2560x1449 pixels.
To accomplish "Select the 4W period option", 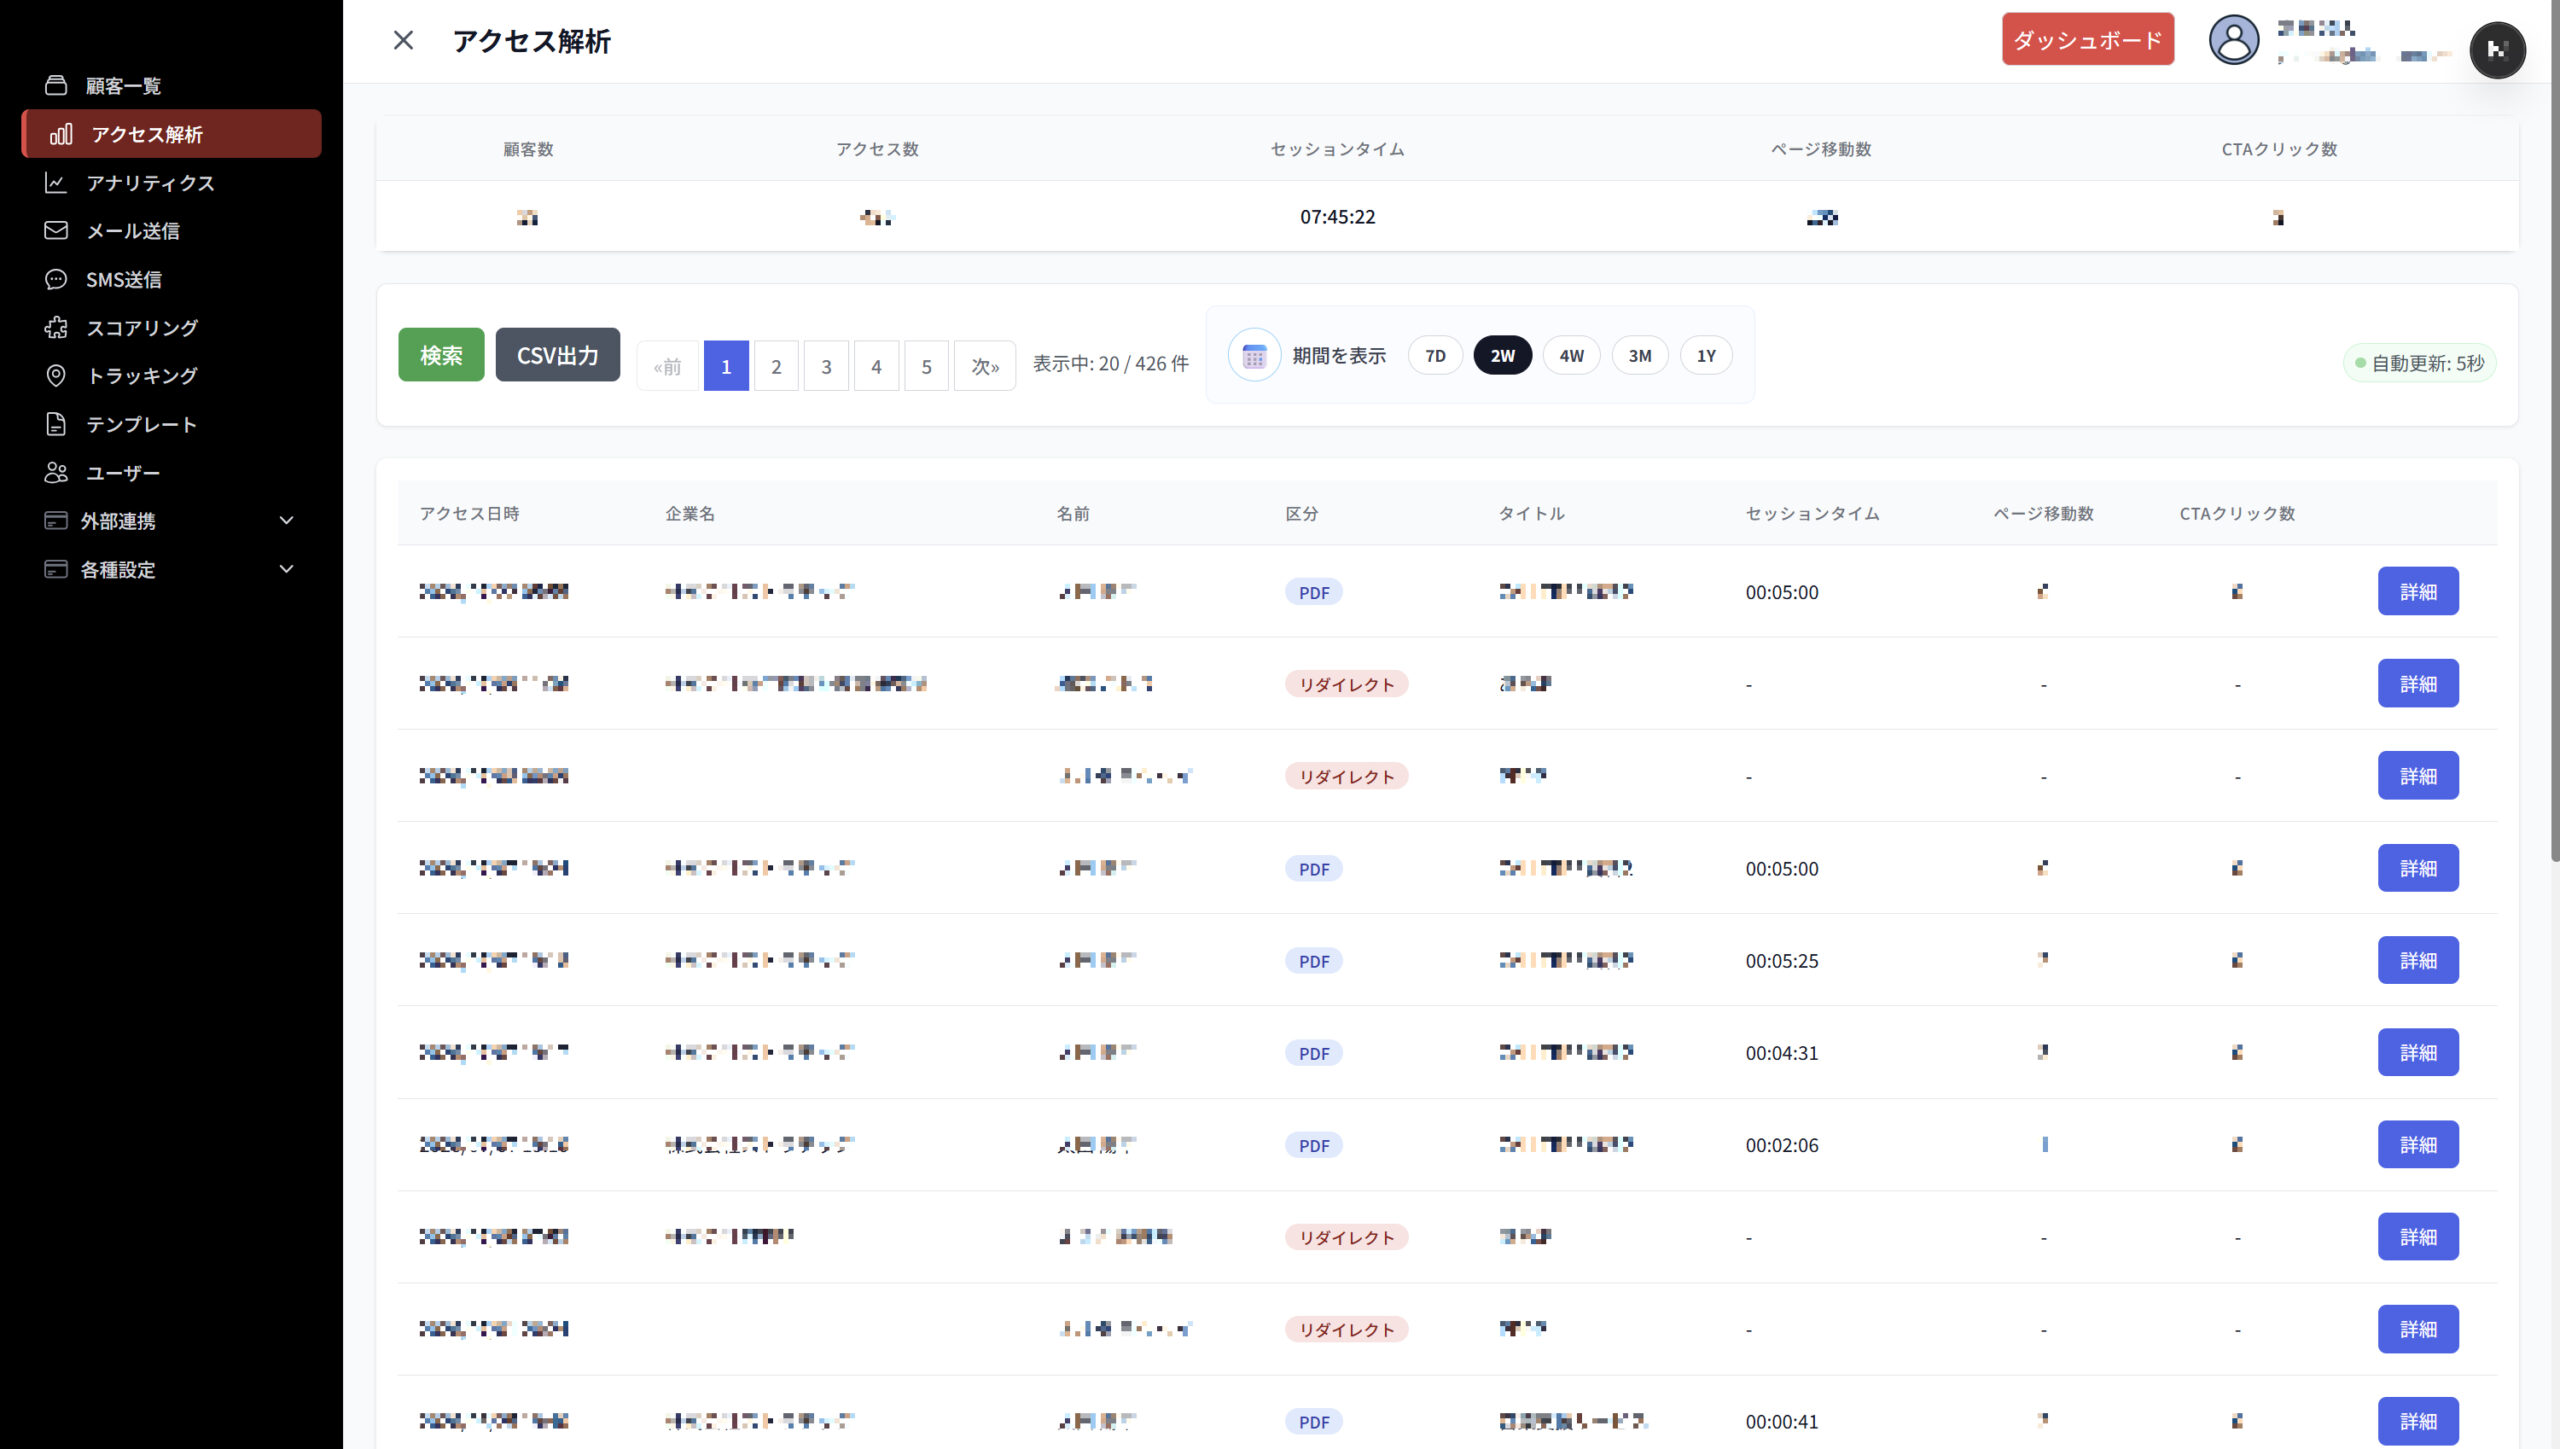I will (1571, 356).
